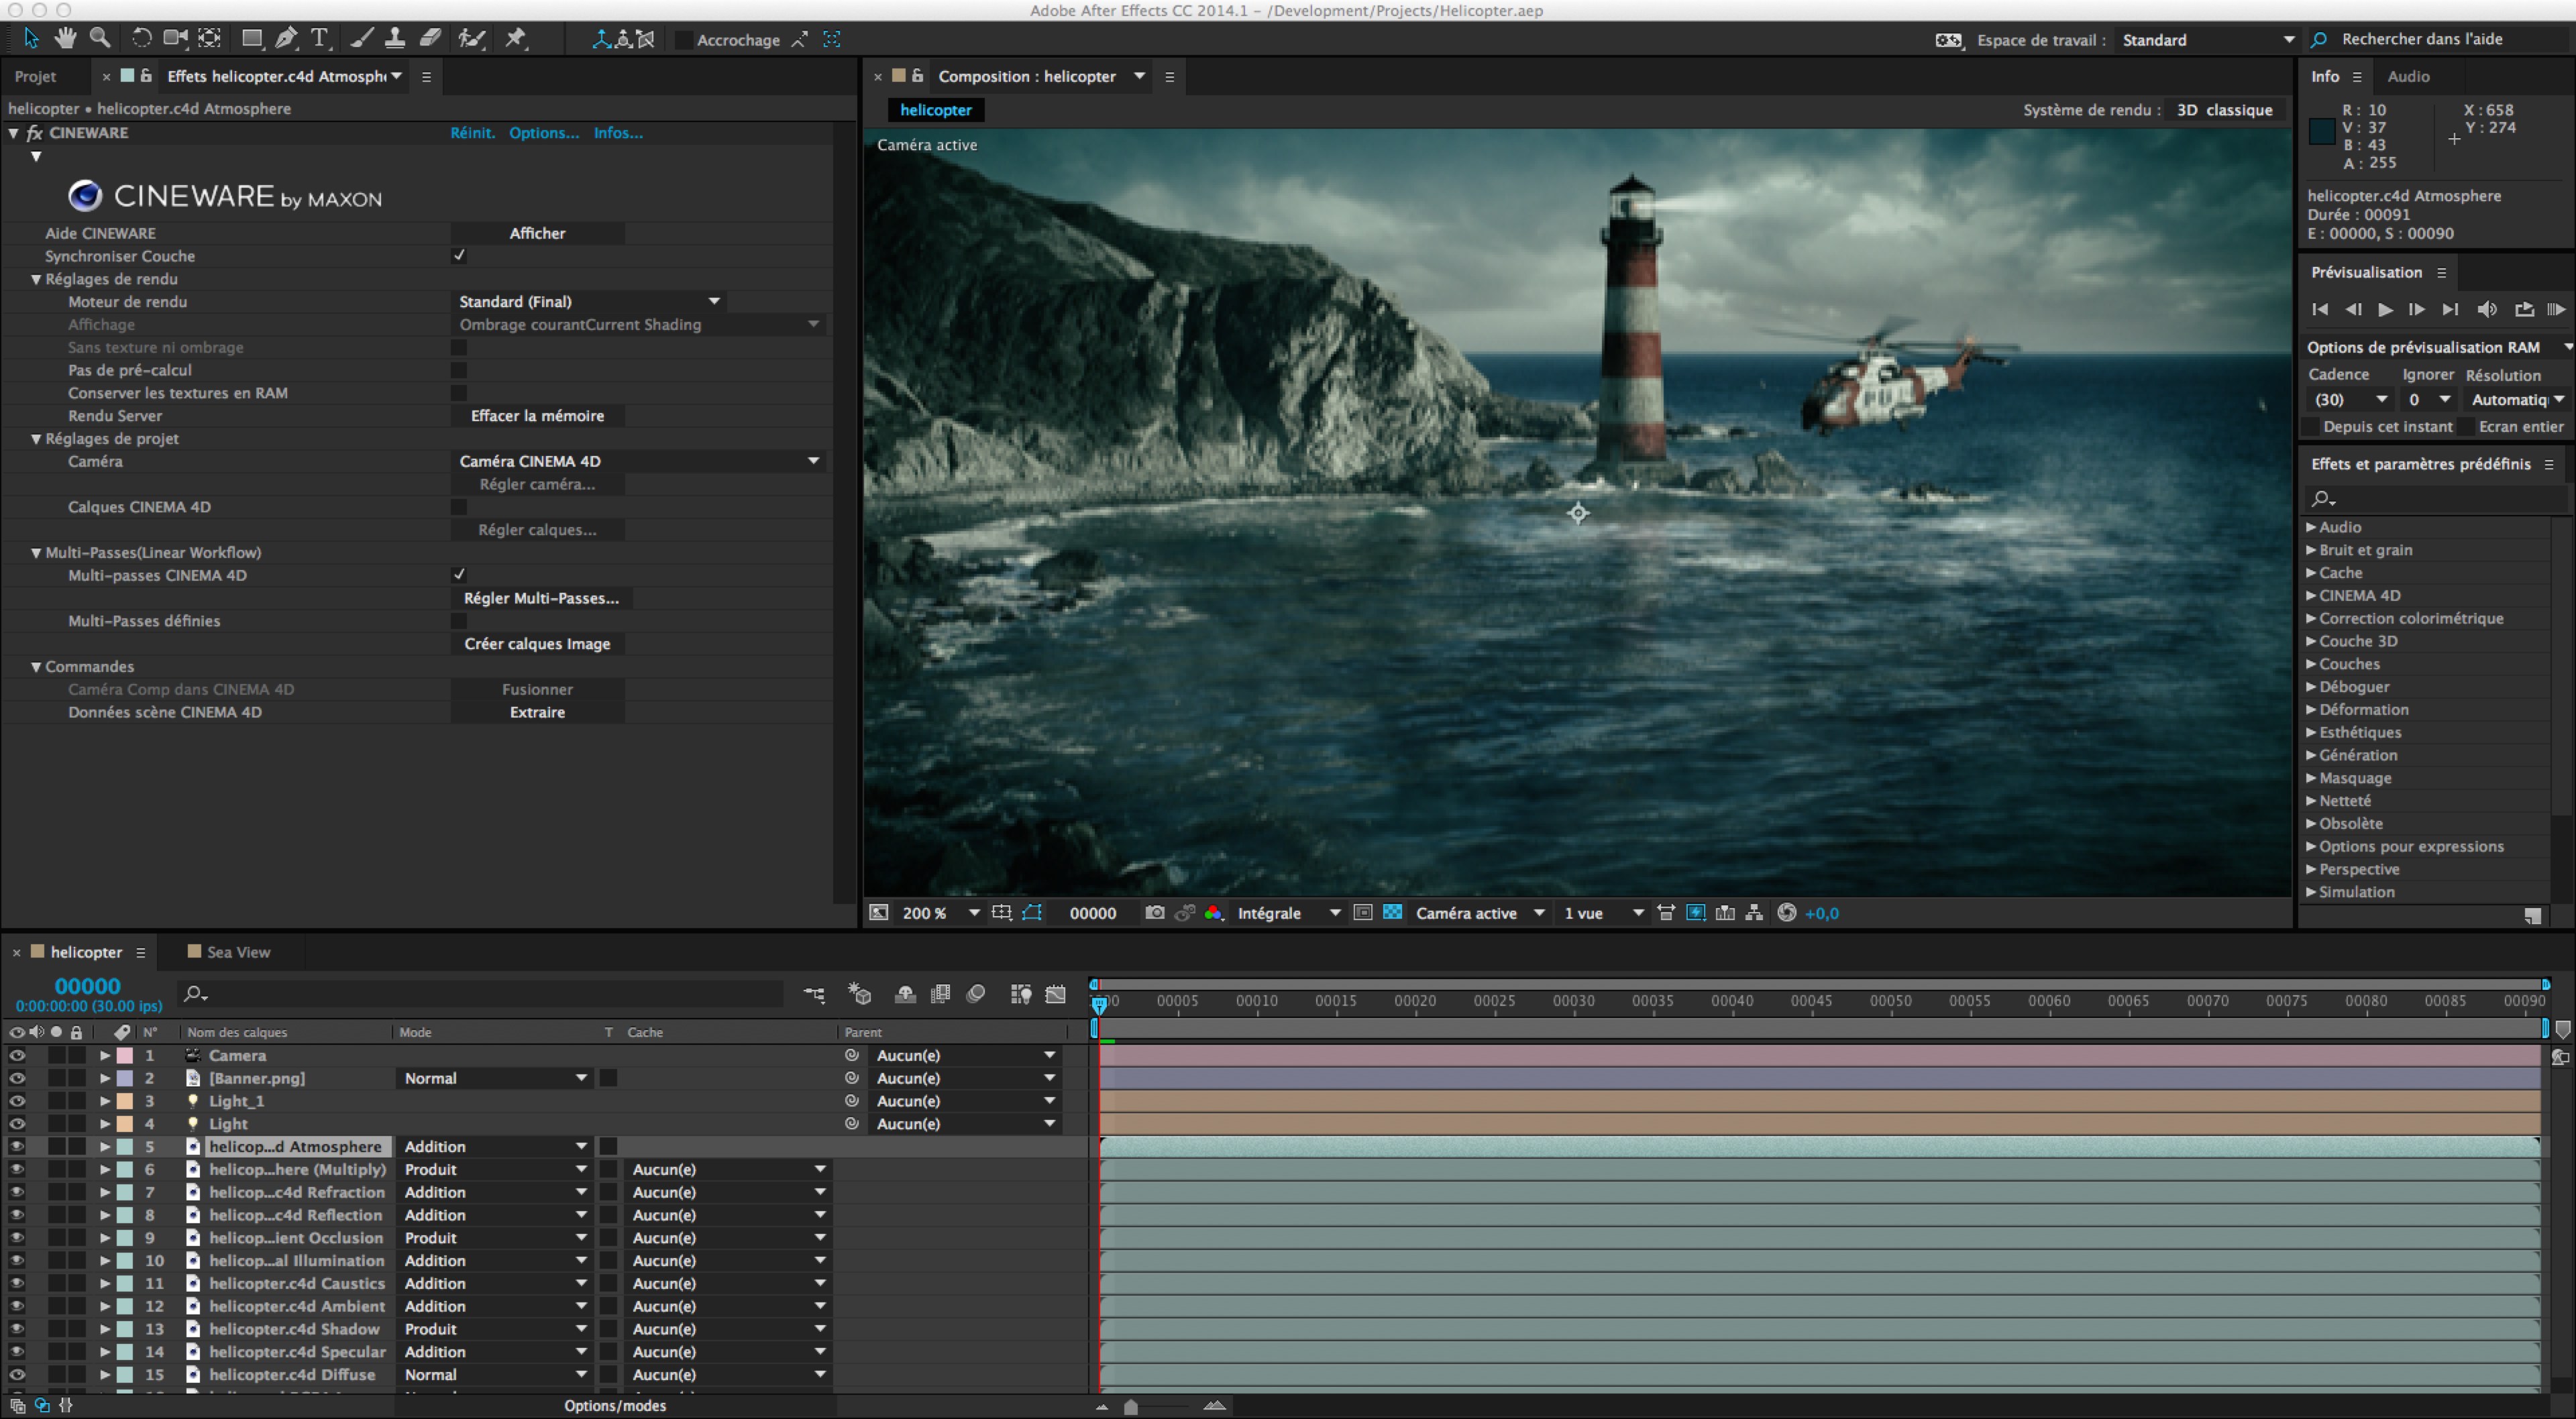
Task: Play the RAM preview
Action: click(x=2556, y=309)
